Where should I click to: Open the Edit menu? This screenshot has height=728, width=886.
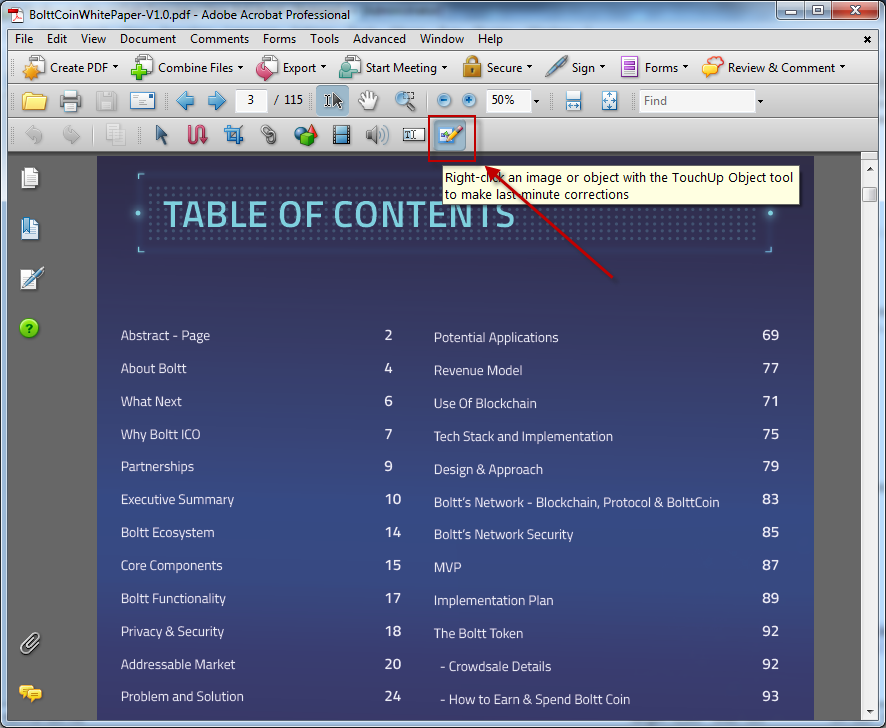[57, 39]
